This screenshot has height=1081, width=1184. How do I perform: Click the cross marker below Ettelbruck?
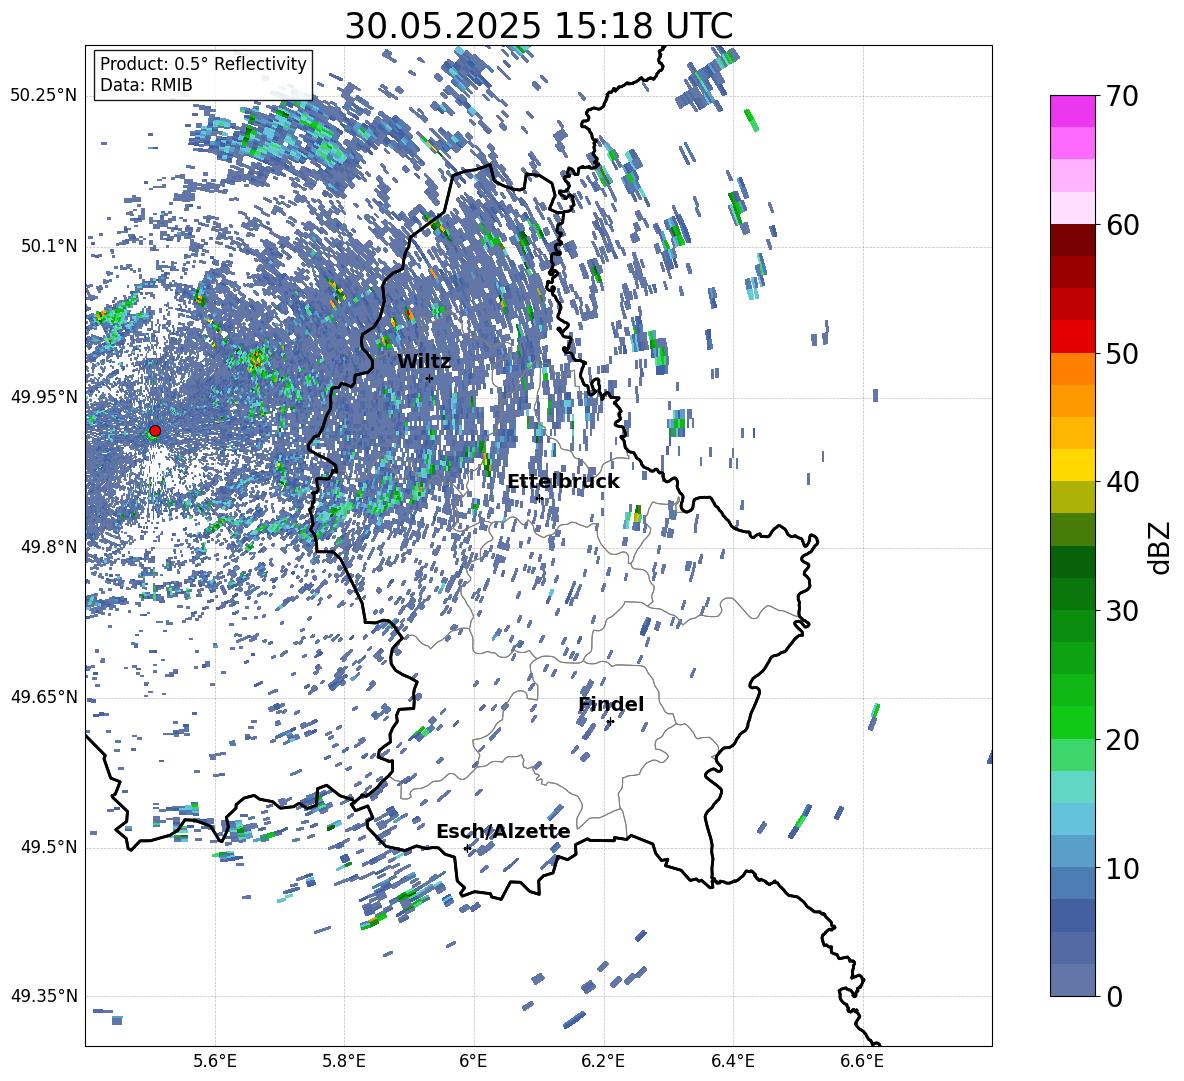pos(539,498)
